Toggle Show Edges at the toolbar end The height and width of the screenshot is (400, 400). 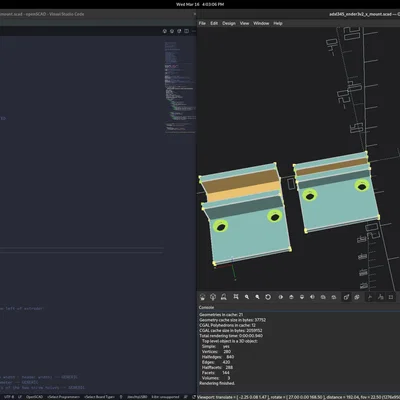coord(391,297)
